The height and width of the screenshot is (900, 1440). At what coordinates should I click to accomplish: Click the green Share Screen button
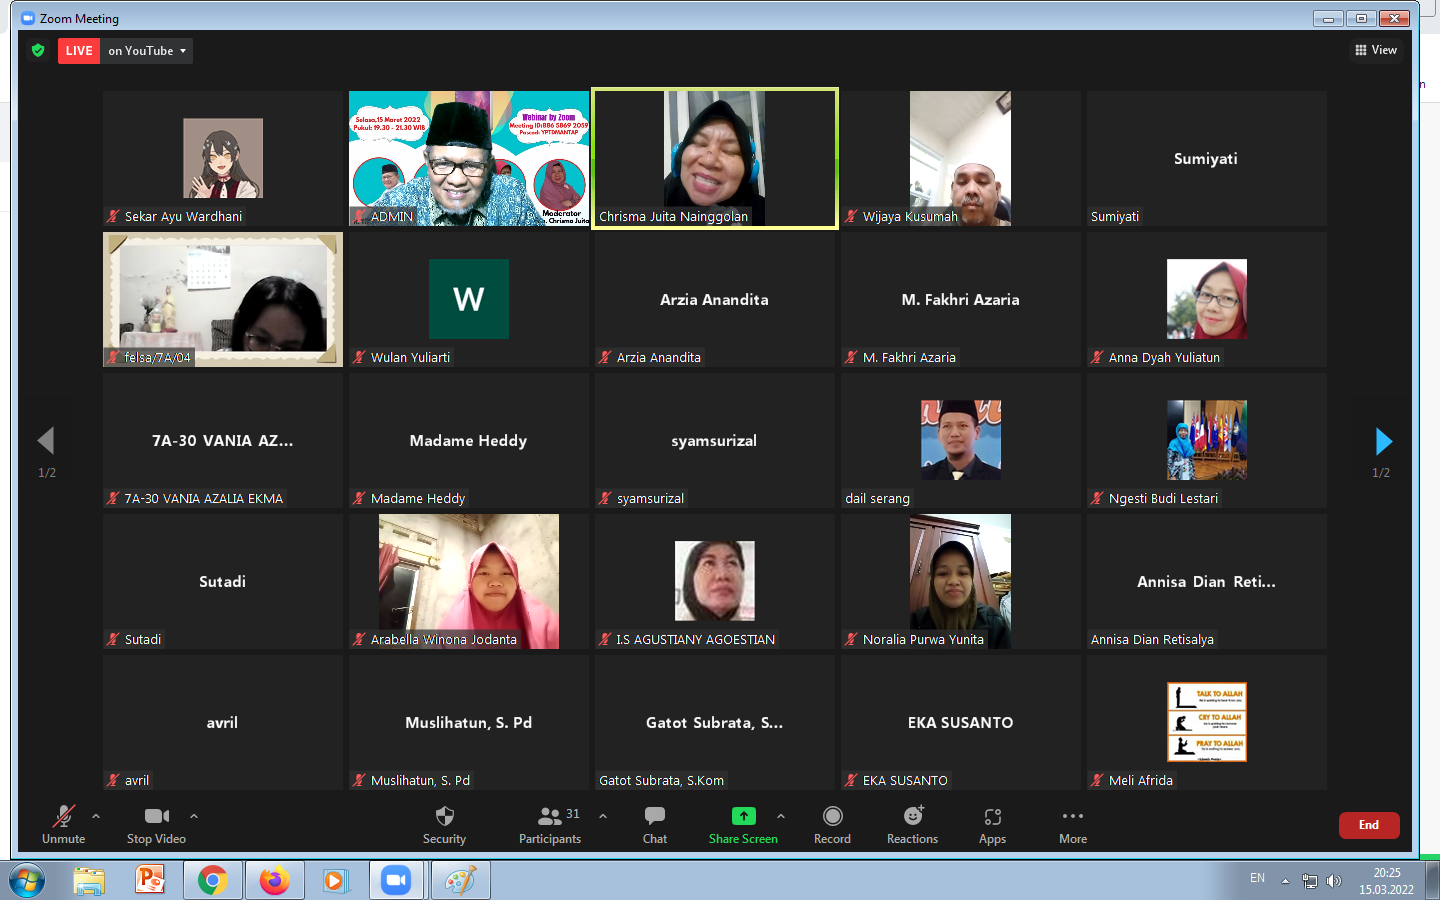(x=743, y=825)
